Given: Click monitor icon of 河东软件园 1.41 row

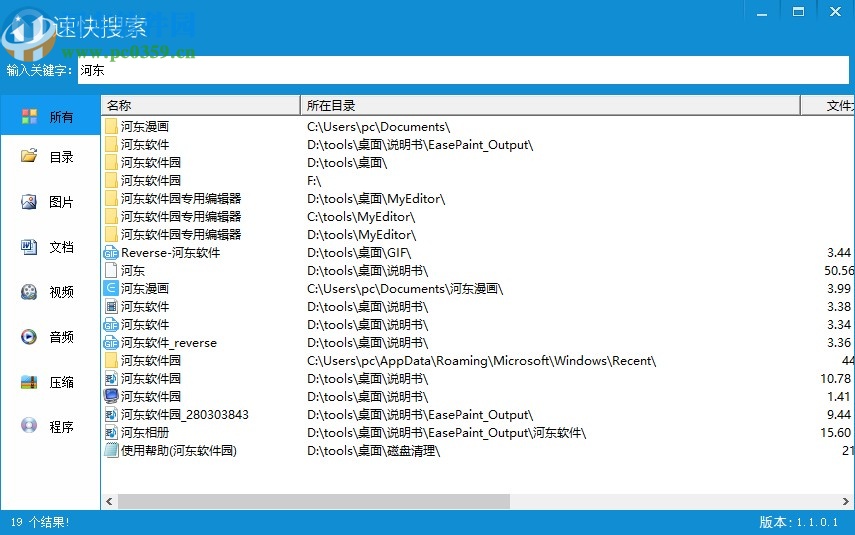Looking at the screenshot, I should tap(111, 396).
